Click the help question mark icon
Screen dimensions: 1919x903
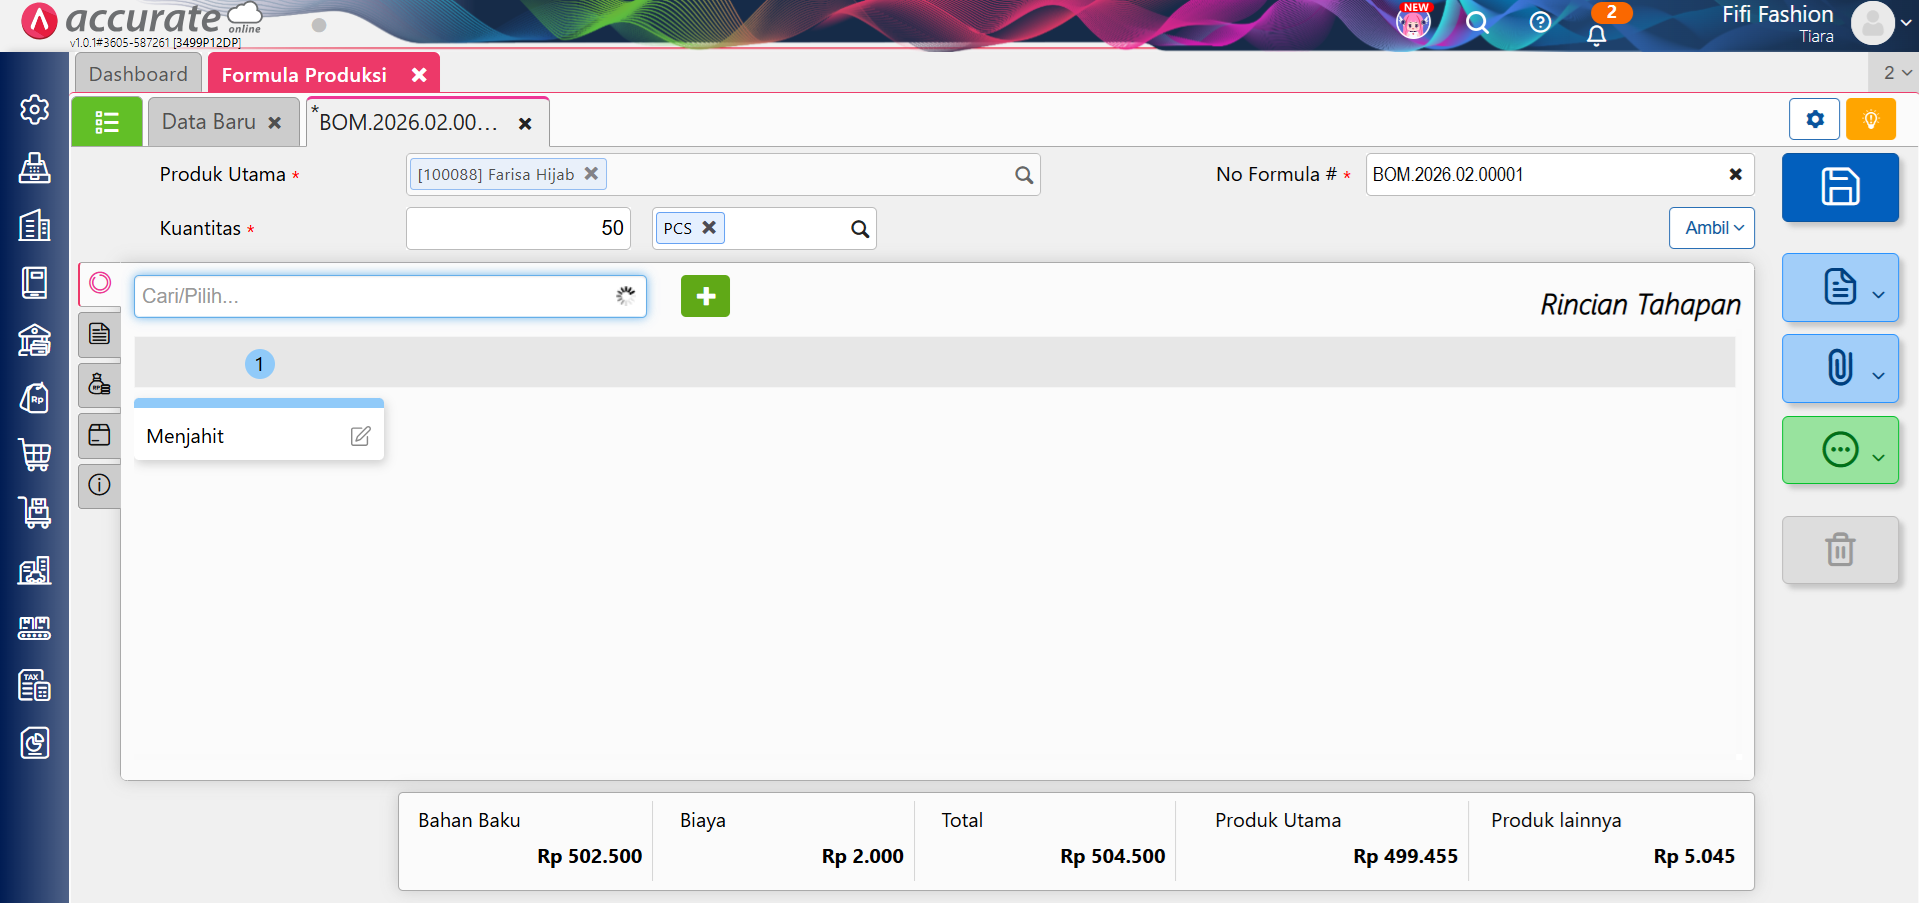pyautogui.click(x=1540, y=22)
